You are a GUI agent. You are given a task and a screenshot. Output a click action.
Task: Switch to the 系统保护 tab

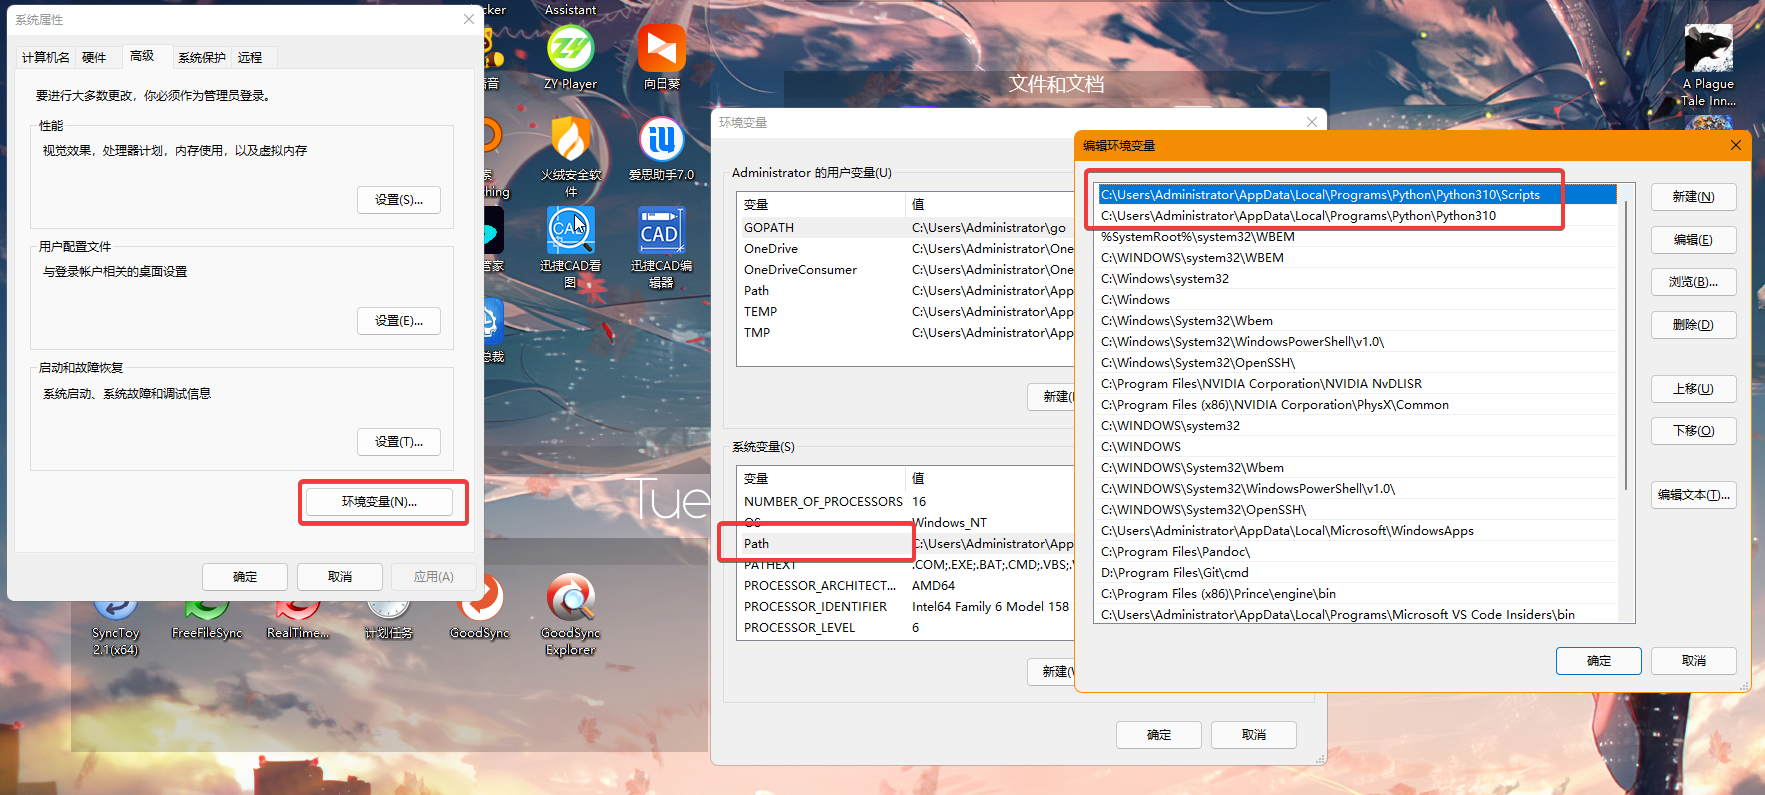(201, 57)
